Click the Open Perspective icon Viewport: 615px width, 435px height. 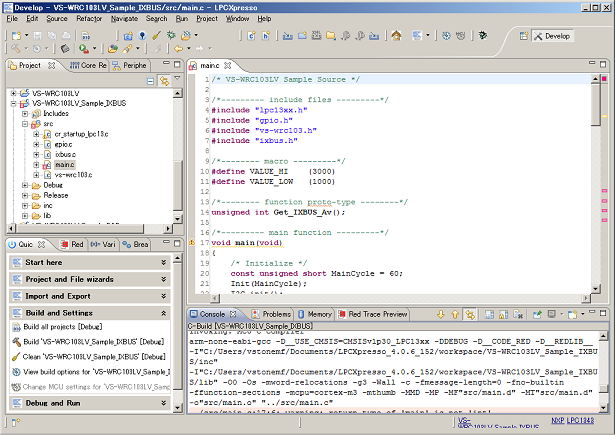[x=524, y=36]
